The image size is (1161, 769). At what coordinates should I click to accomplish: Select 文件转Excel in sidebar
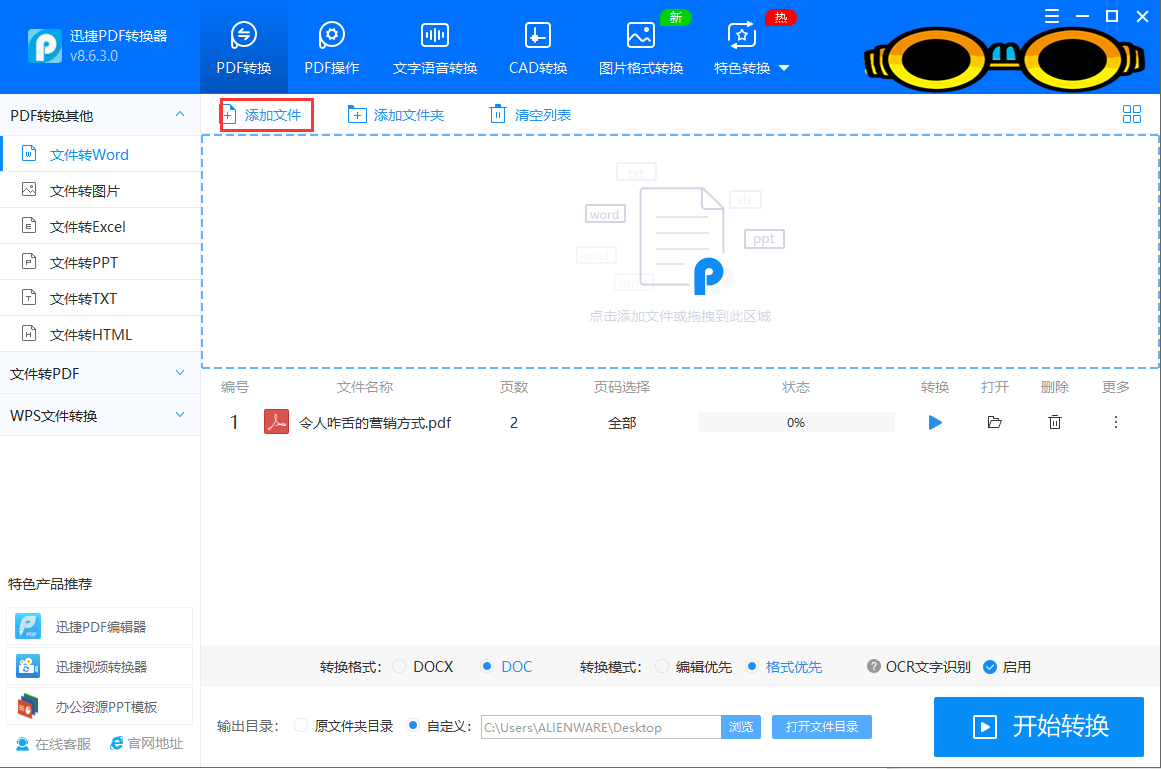[x=100, y=226]
